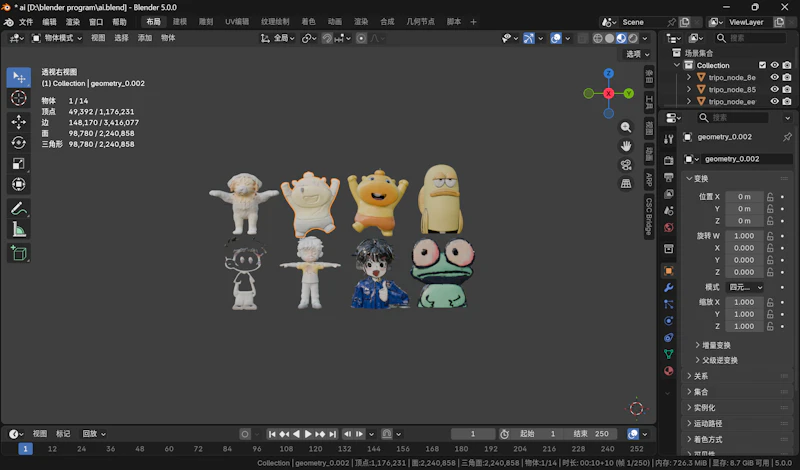Play the animation forward
This screenshot has width=800, height=470.
click(308, 434)
